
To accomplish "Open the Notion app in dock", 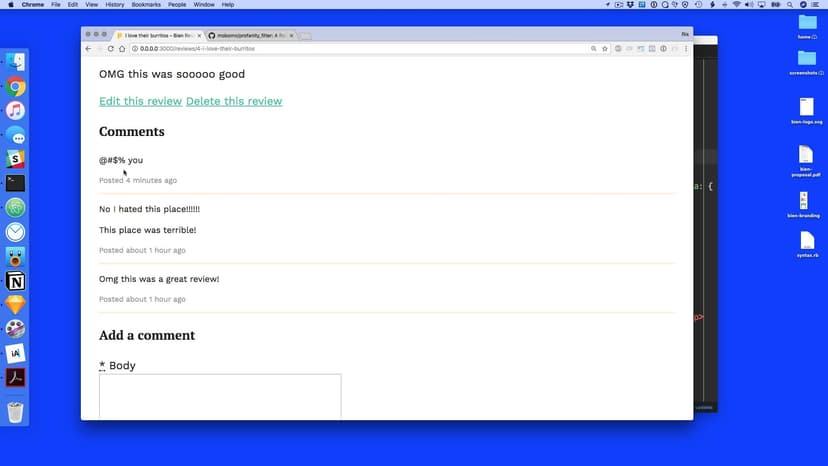I will click(16, 281).
